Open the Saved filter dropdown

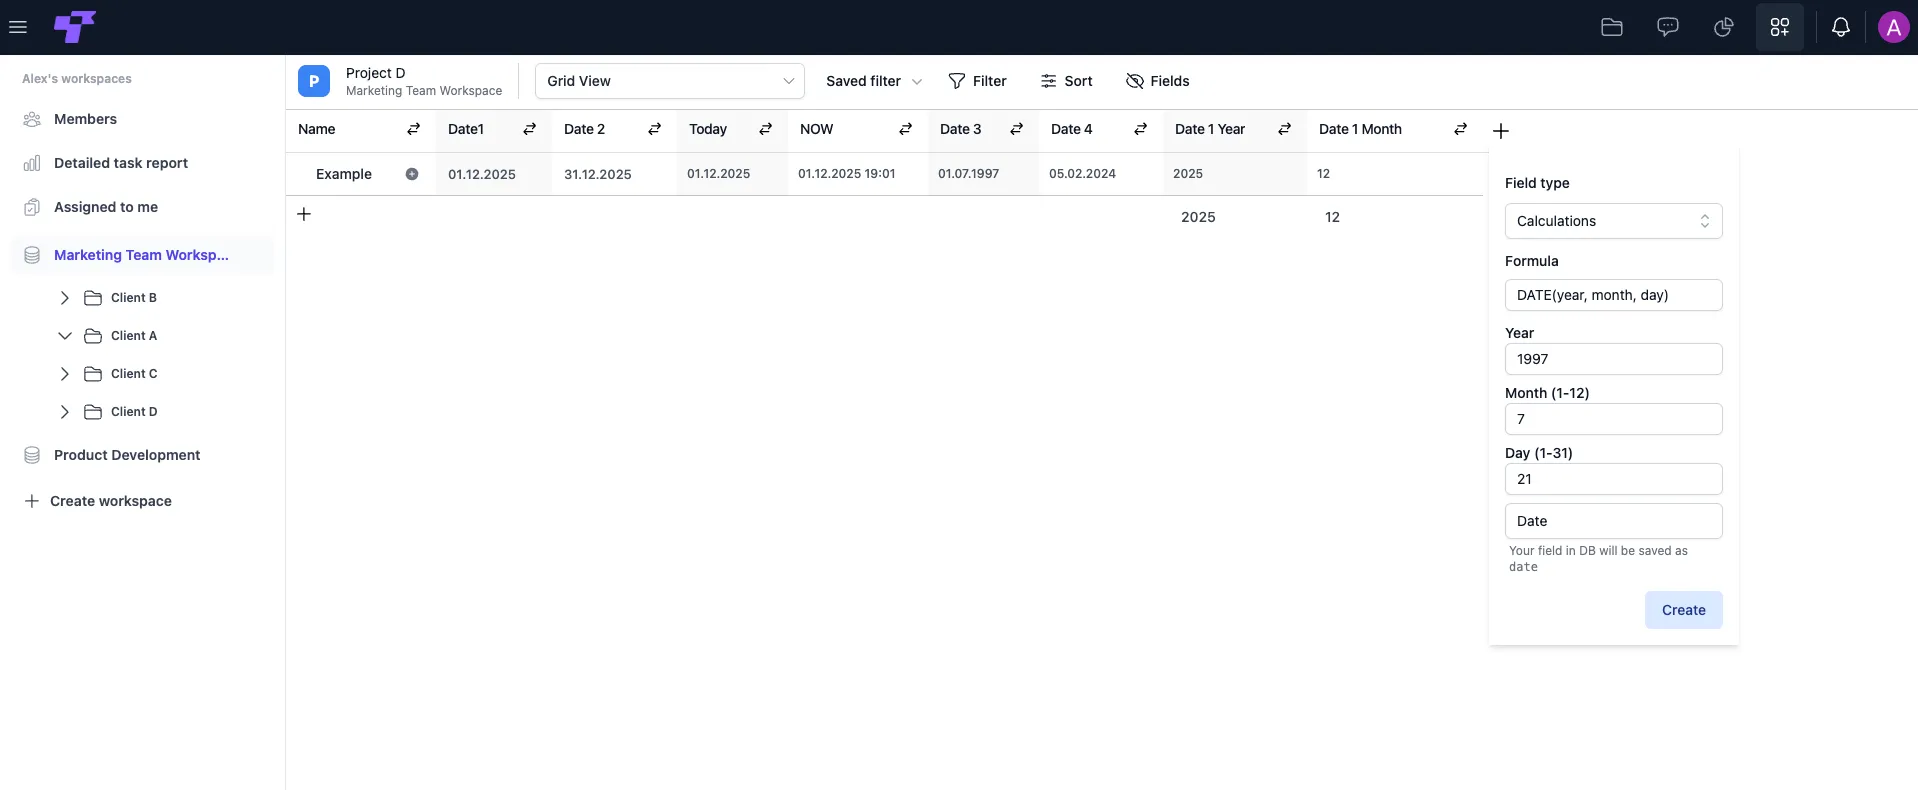point(874,81)
